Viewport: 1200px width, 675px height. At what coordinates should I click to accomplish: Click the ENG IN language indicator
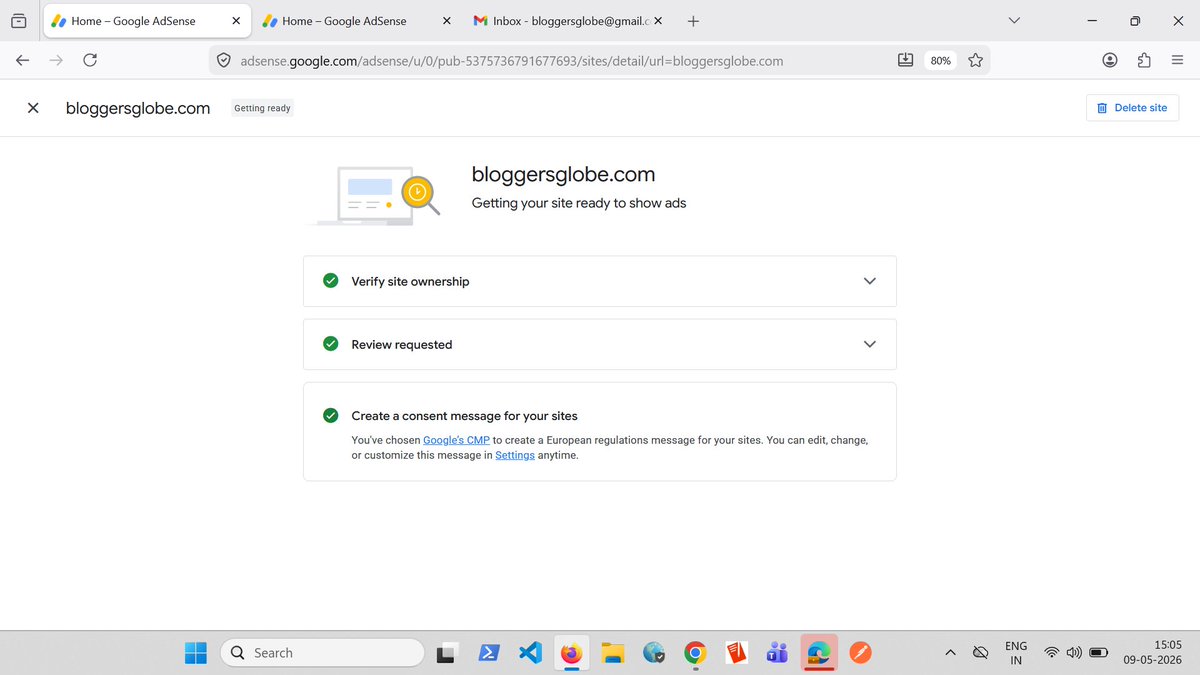(1016, 653)
